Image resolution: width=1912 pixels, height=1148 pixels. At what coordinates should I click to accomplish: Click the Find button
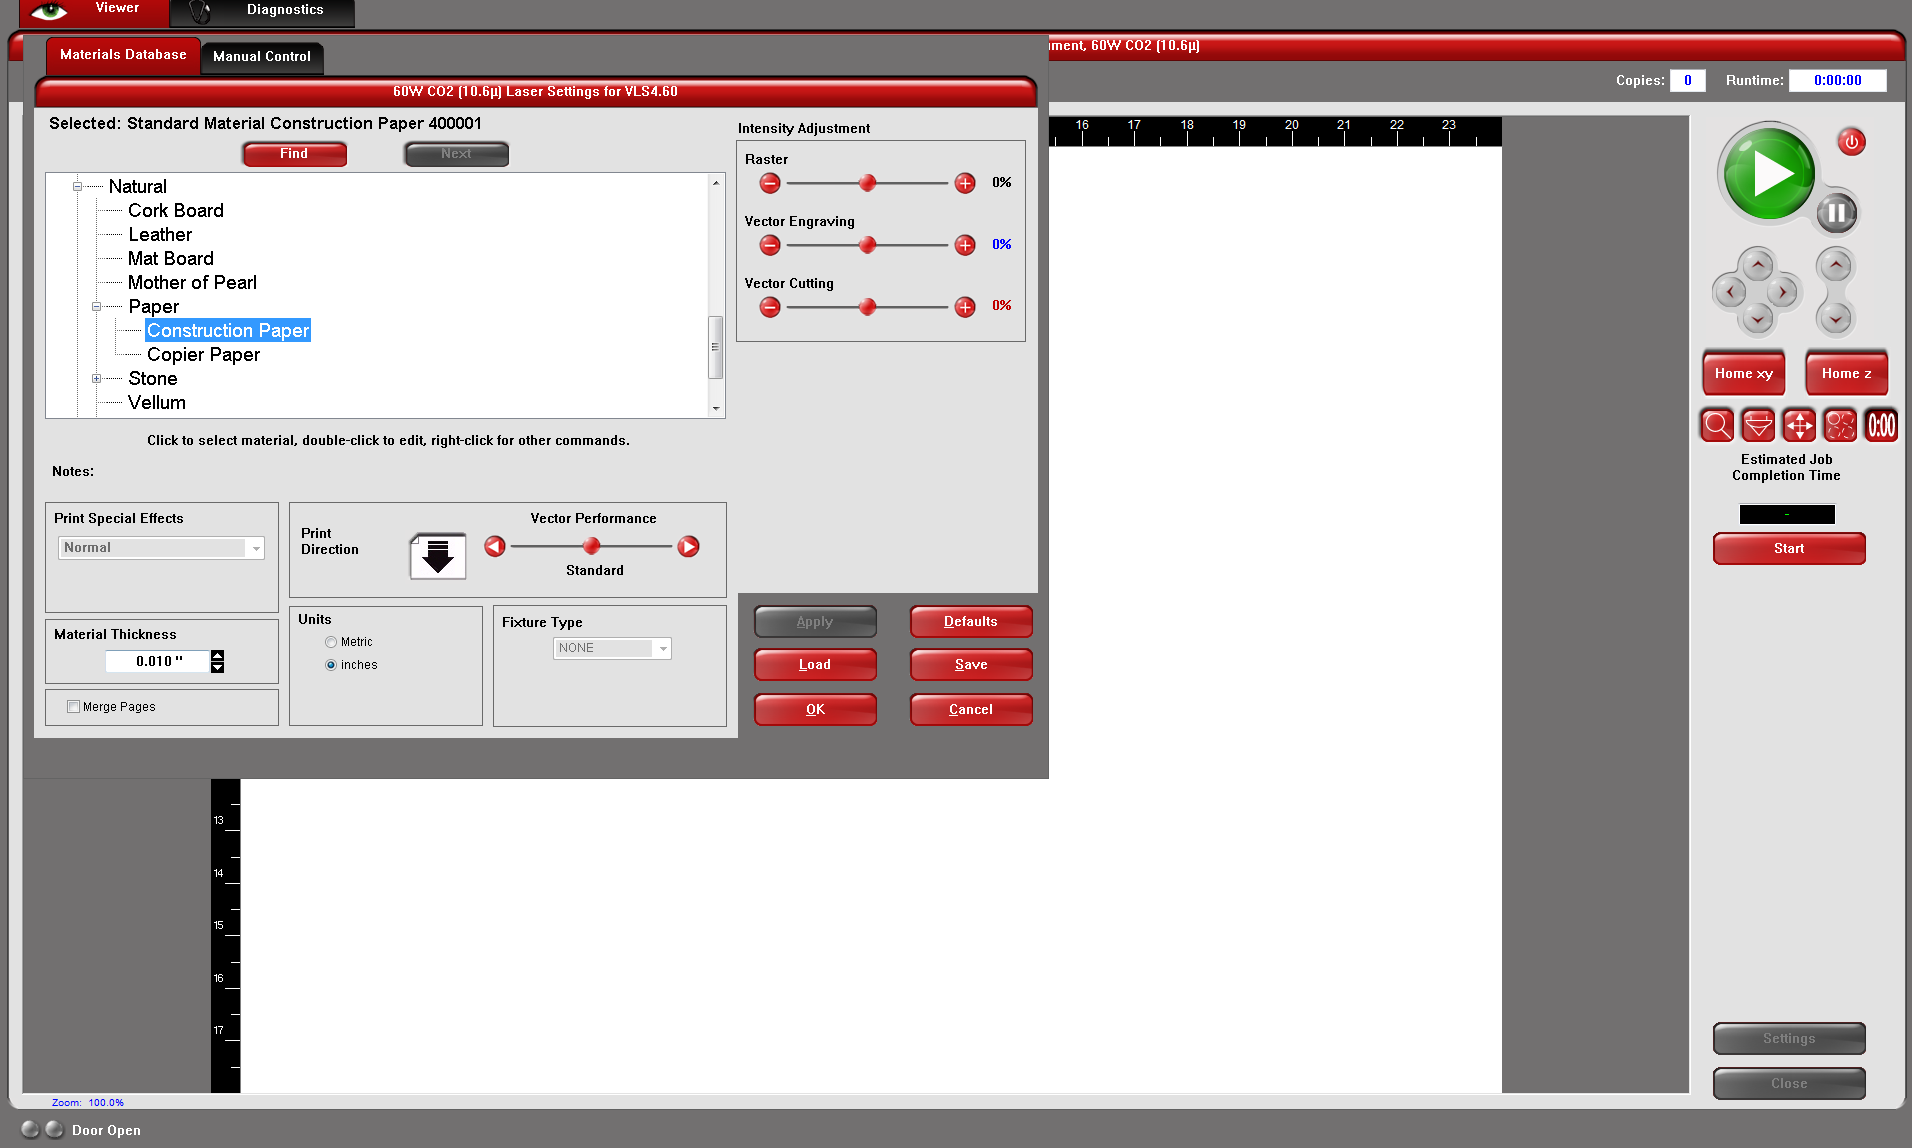tap(294, 154)
